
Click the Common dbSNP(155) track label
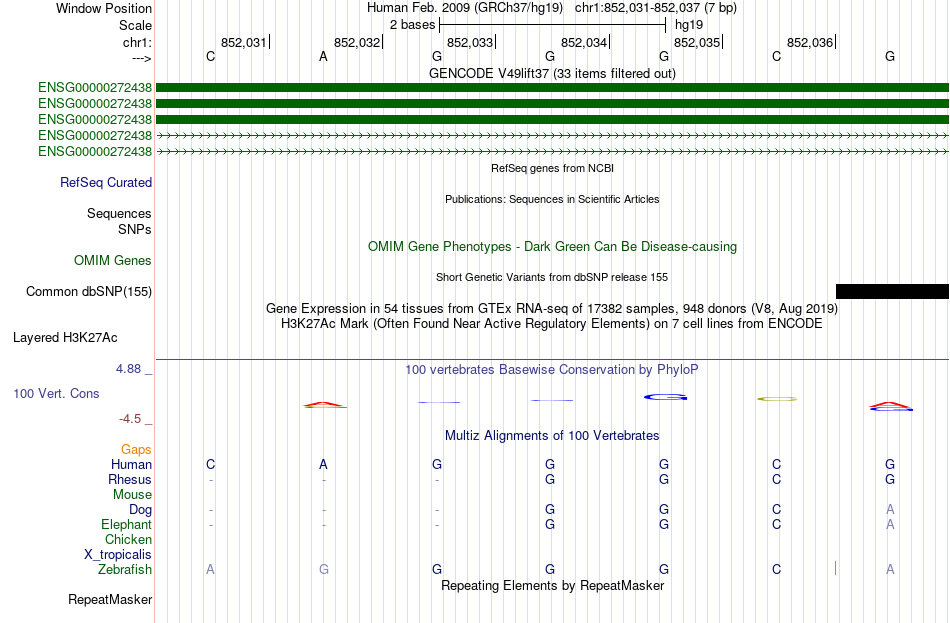(88, 292)
